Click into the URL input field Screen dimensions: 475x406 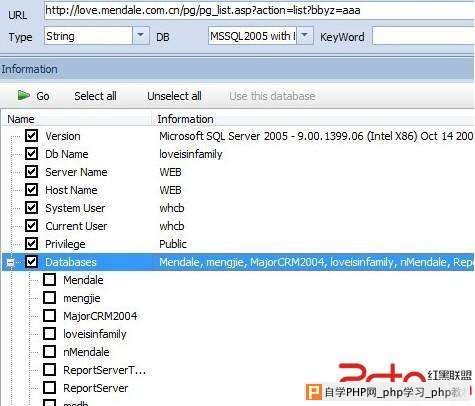click(259, 11)
